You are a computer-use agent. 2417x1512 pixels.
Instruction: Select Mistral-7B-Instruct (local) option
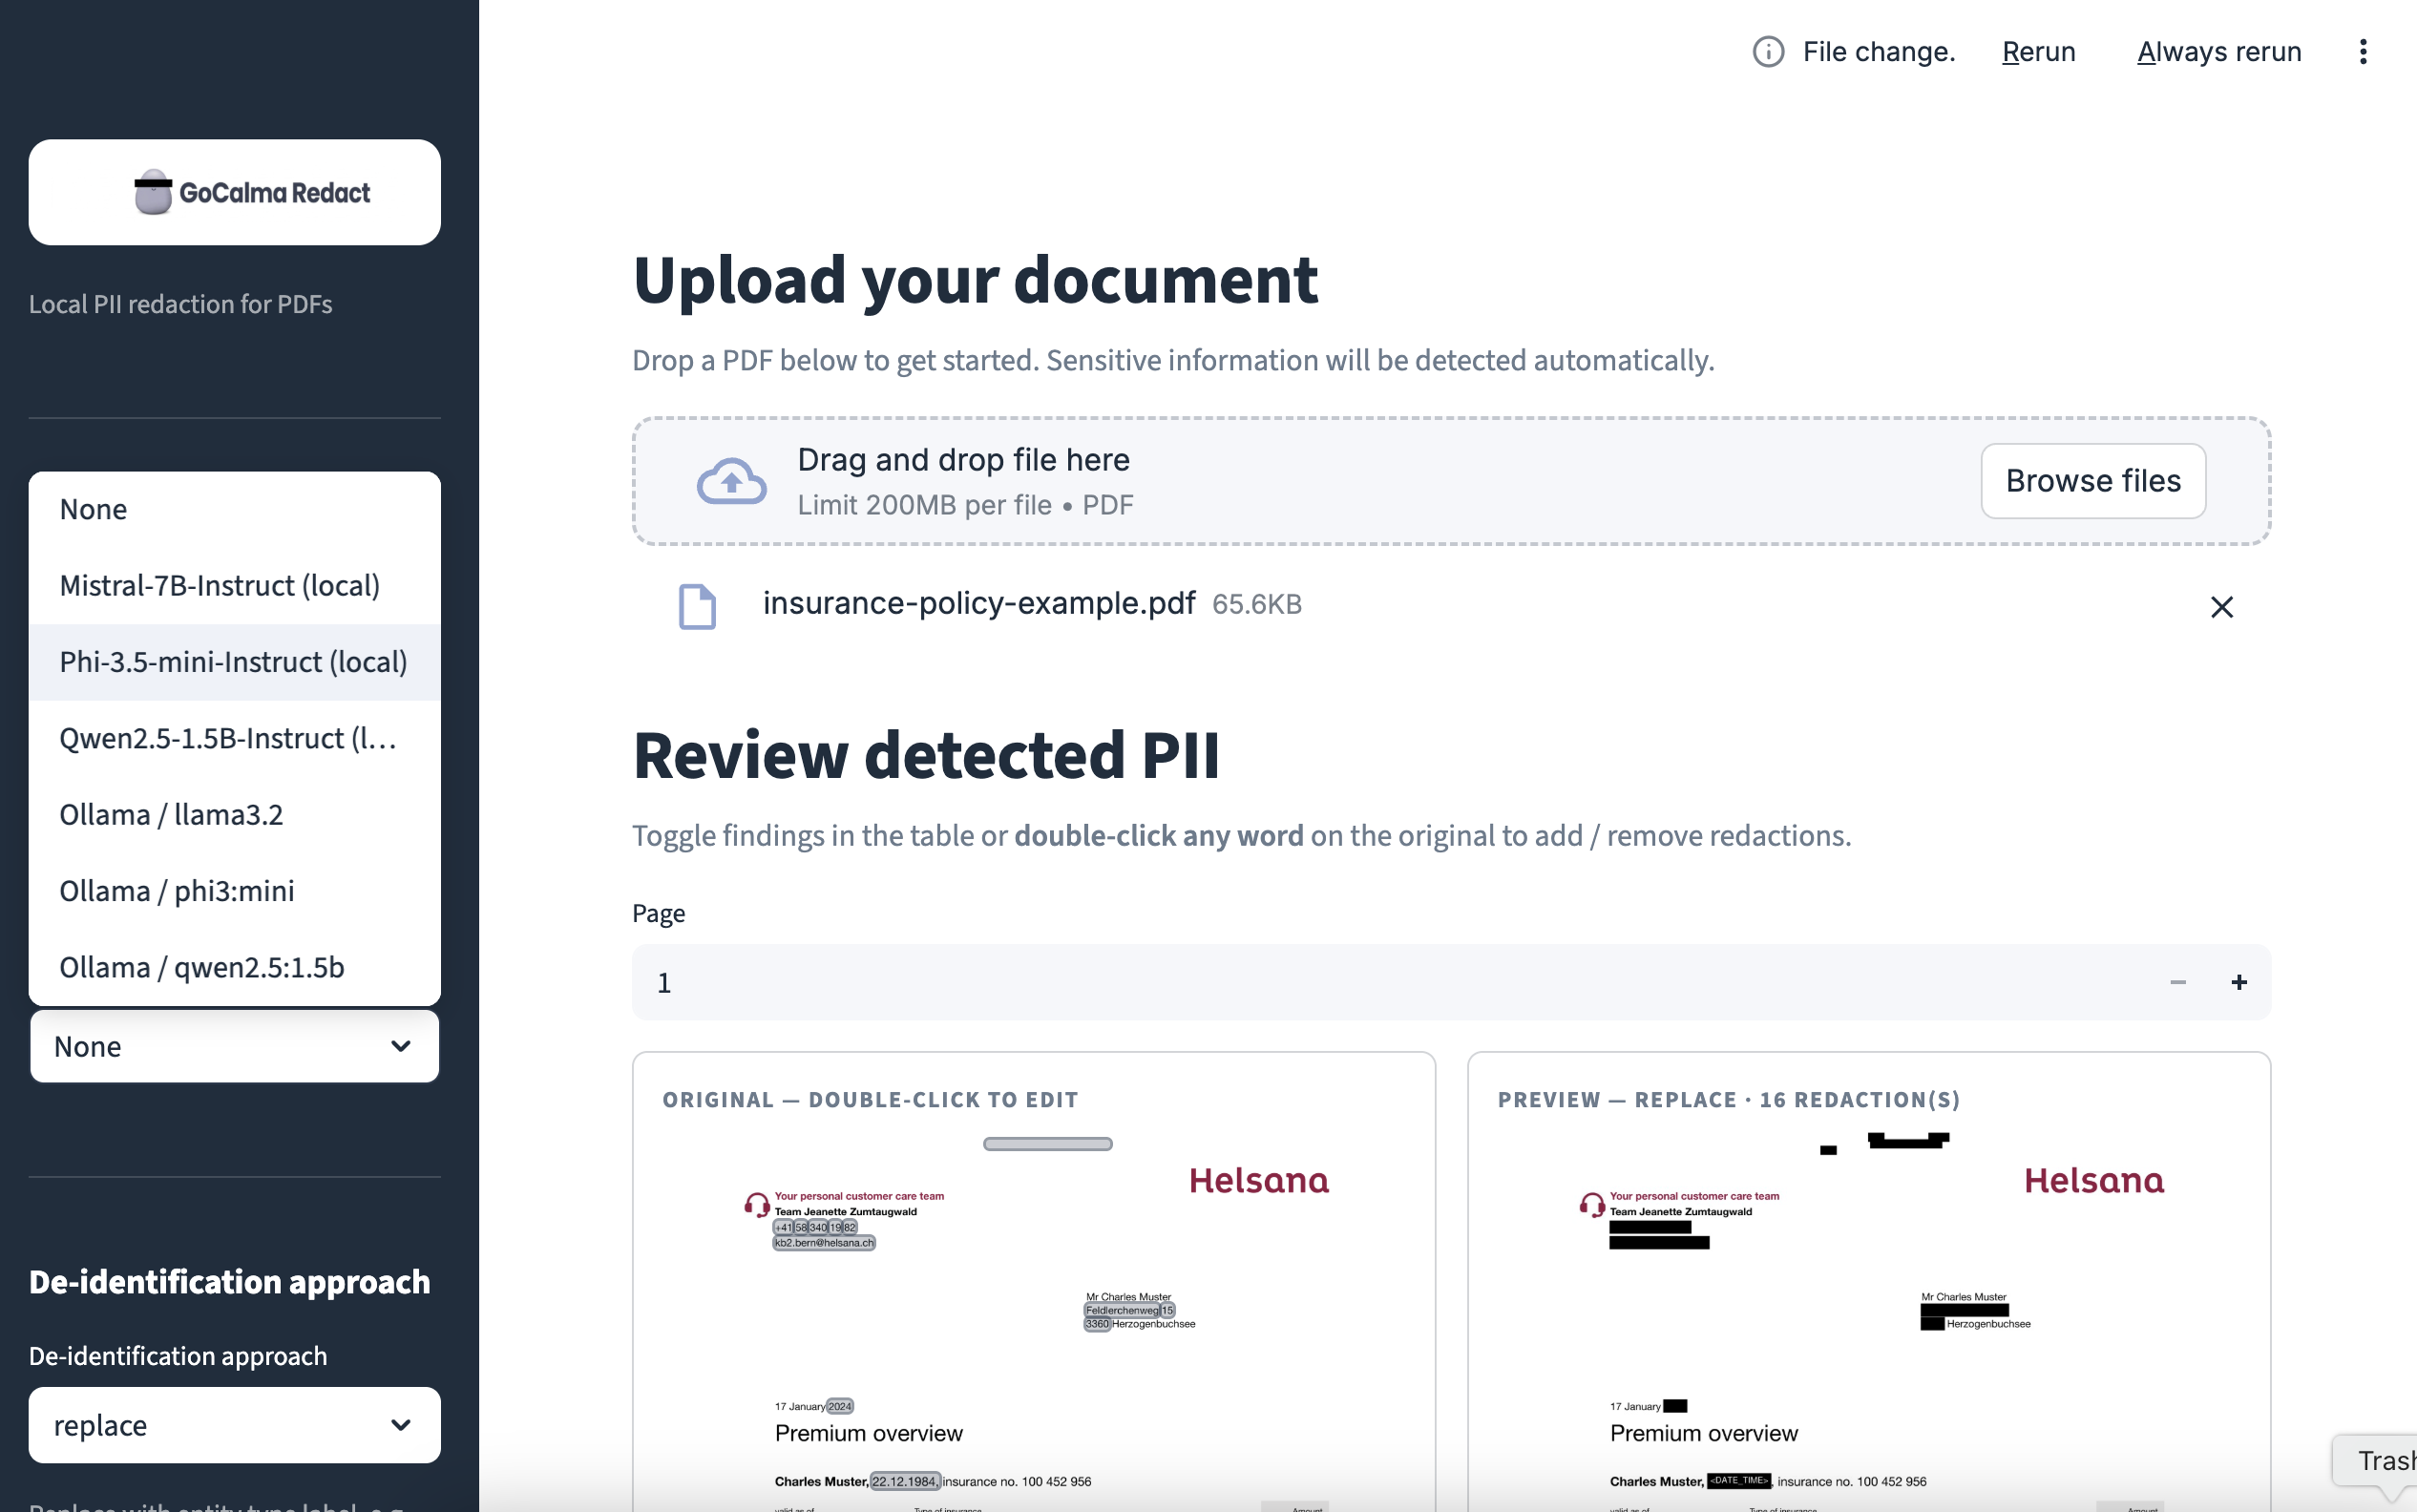[219, 585]
